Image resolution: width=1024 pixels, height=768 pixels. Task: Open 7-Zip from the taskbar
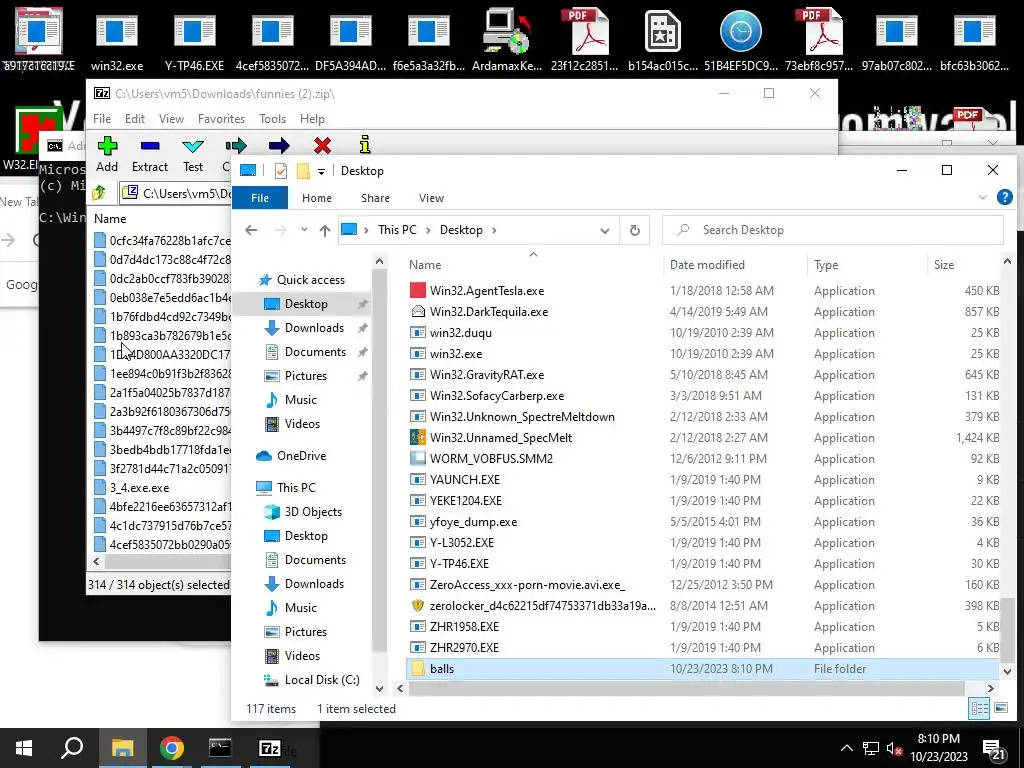pos(270,748)
